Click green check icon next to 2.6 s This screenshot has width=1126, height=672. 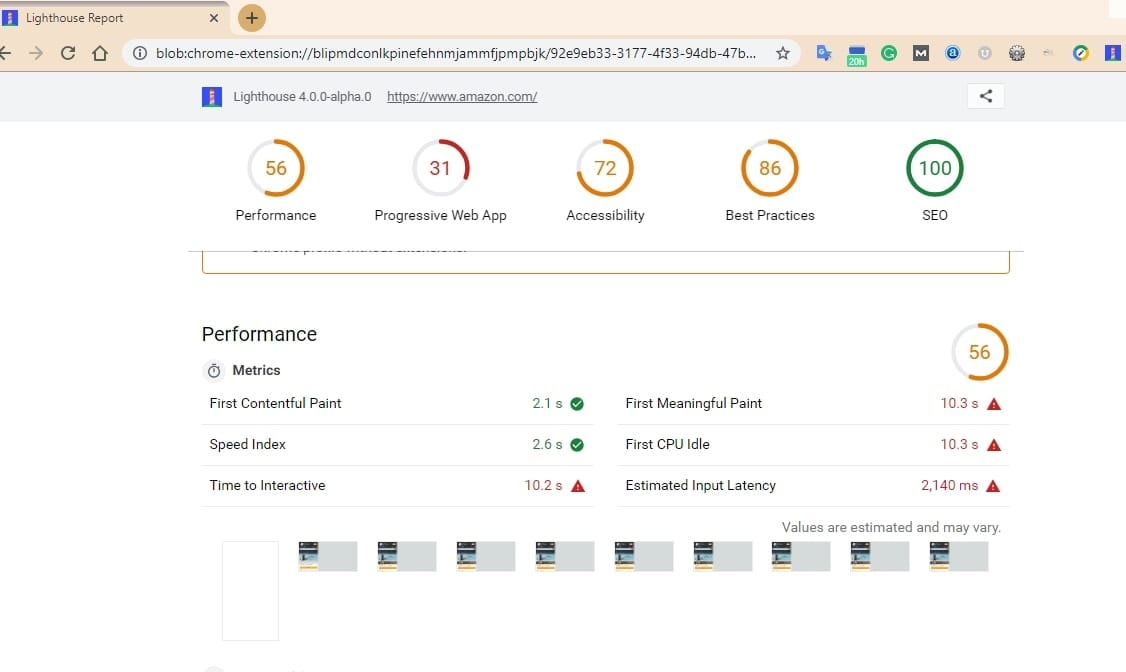[x=577, y=445]
